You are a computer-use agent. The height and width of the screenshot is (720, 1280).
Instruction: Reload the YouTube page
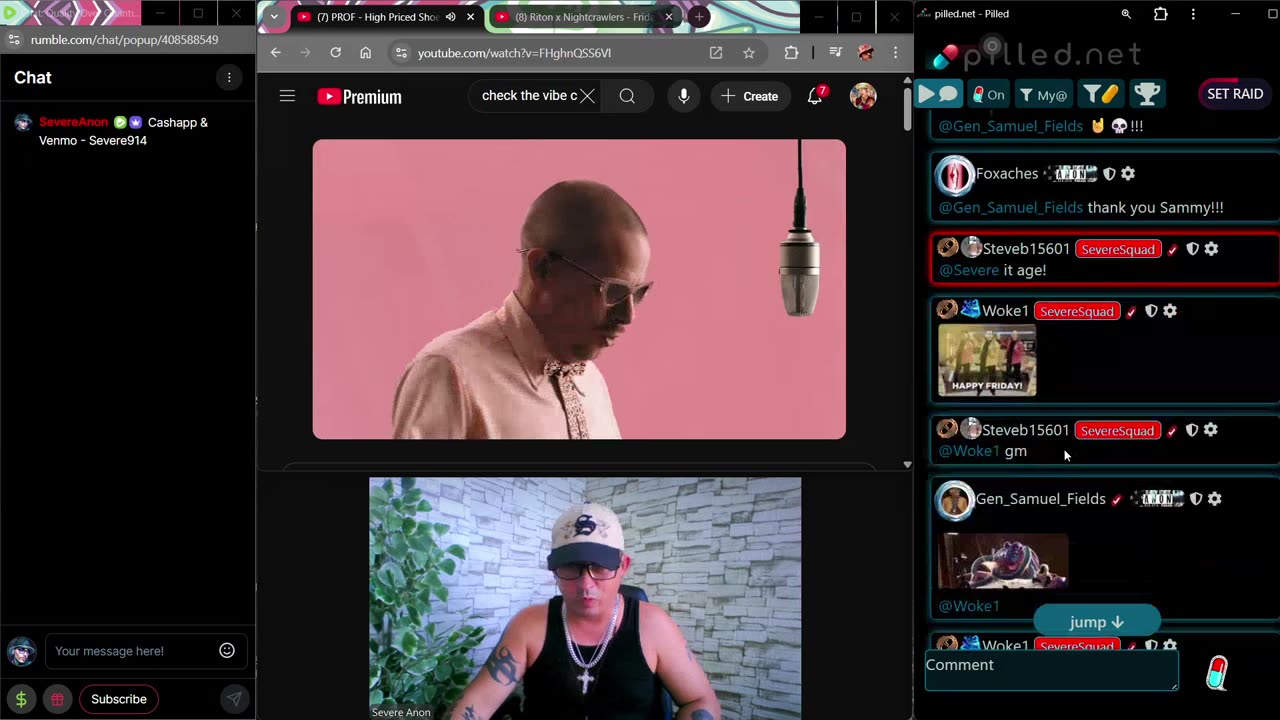[335, 53]
